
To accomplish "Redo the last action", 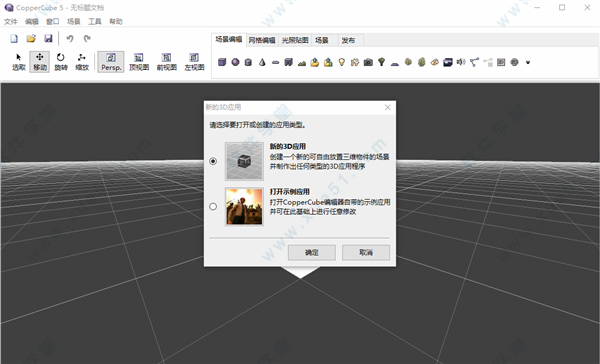I will pos(87,38).
